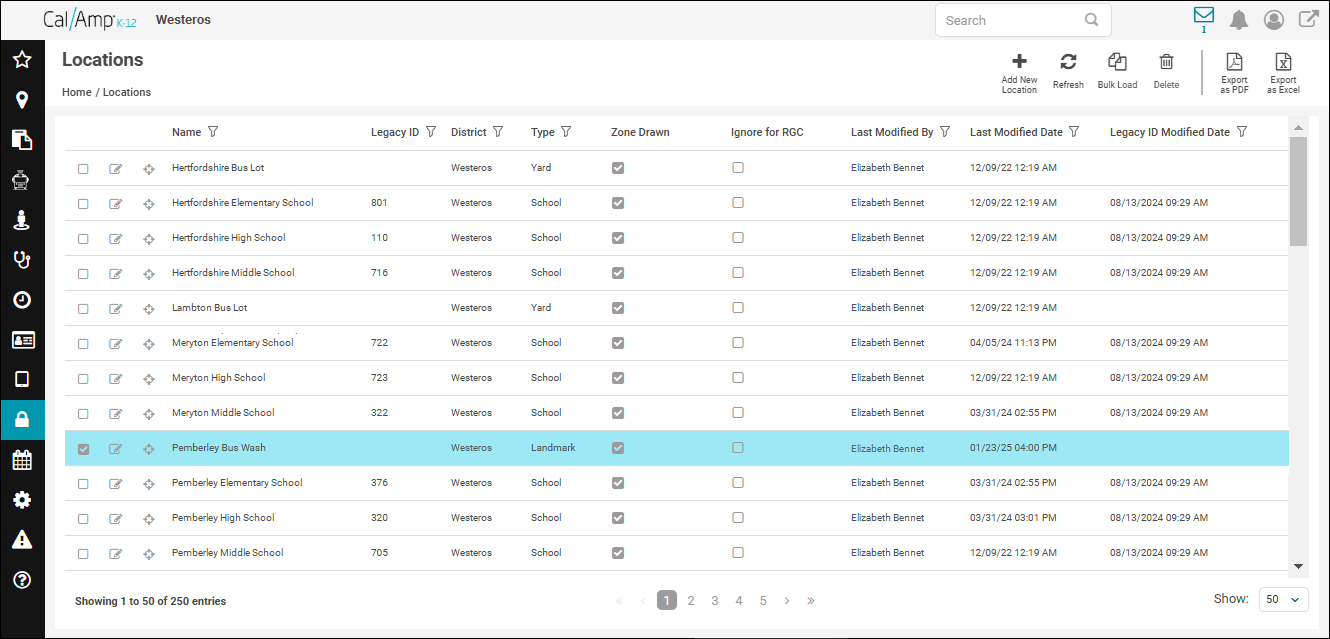1330x639 pixels.
Task: Go to page 2
Action: (691, 600)
